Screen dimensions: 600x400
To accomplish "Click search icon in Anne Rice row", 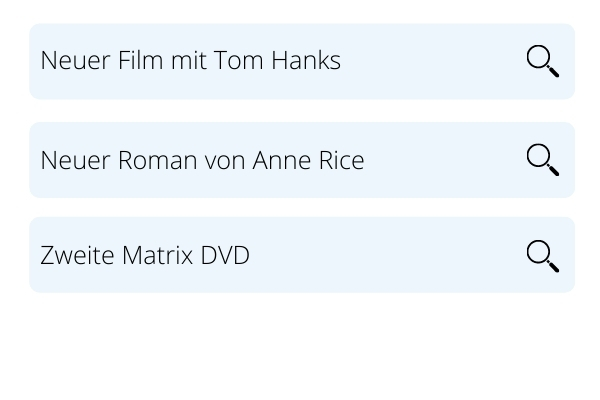I will (x=542, y=160).
